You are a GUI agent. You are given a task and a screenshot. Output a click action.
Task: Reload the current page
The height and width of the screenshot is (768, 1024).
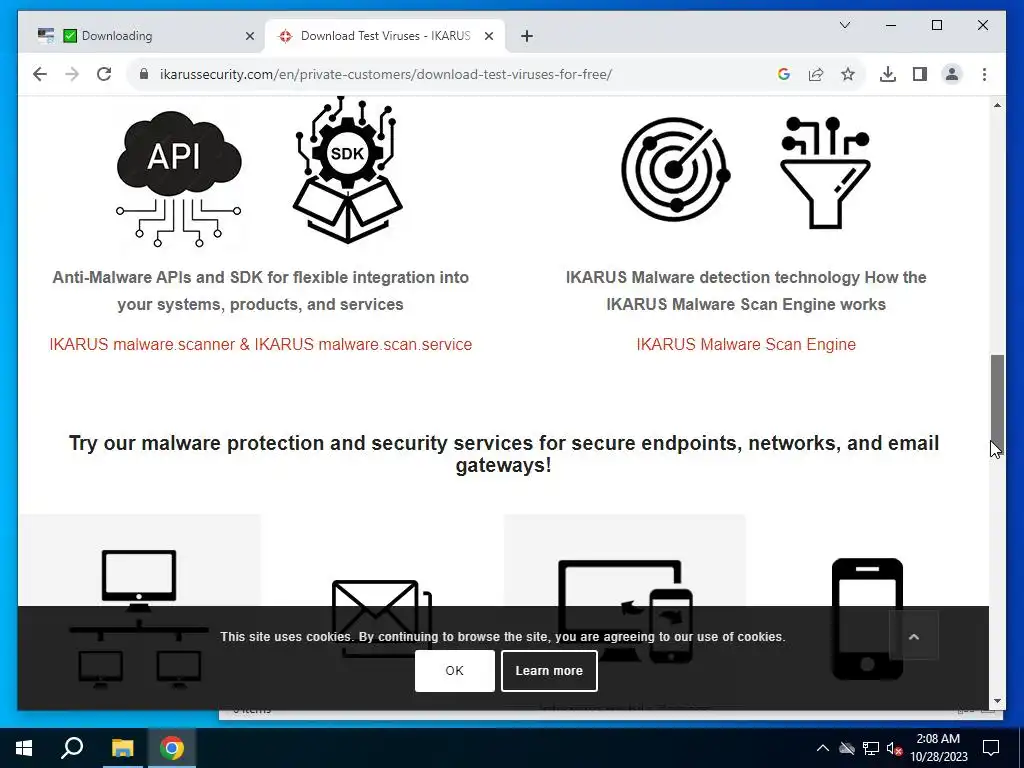pos(104,74)
